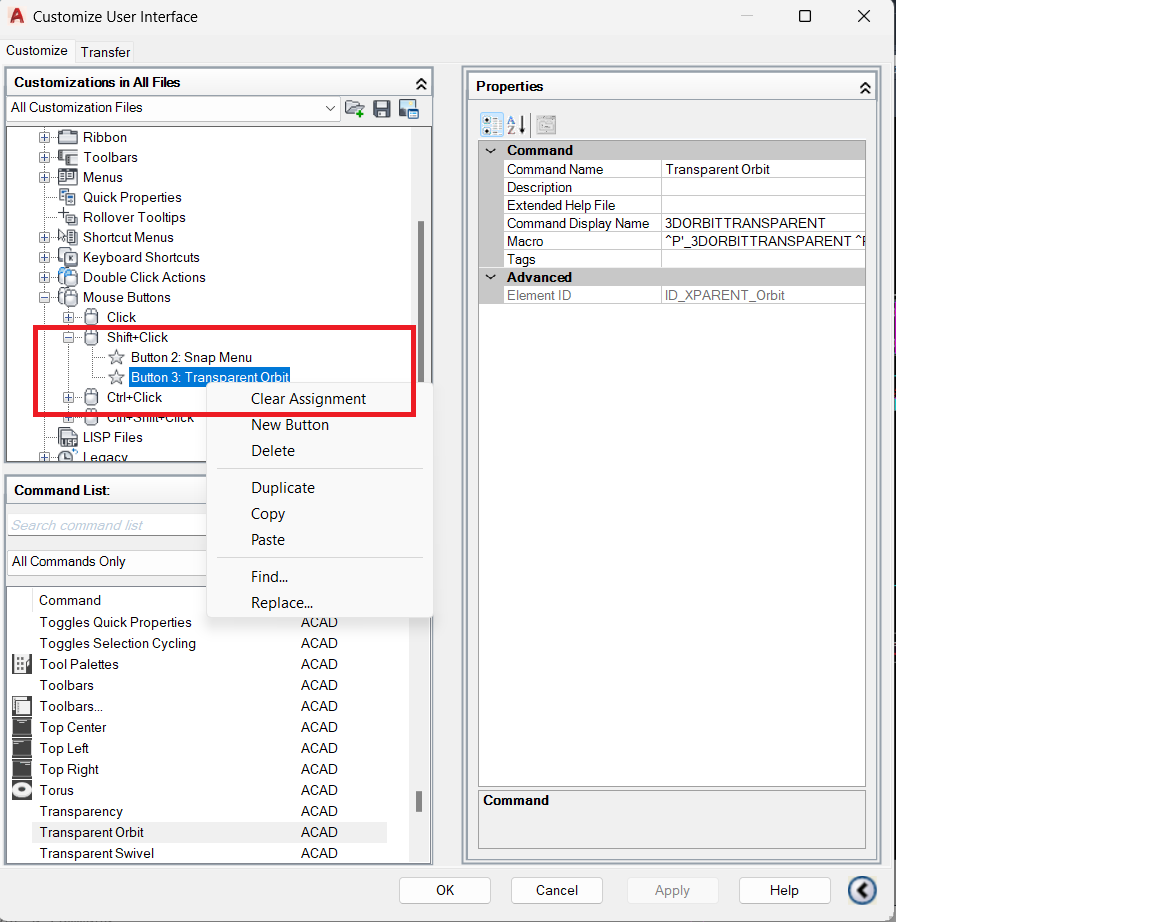Switch Properties to categorized view

[x=492, y=125]
